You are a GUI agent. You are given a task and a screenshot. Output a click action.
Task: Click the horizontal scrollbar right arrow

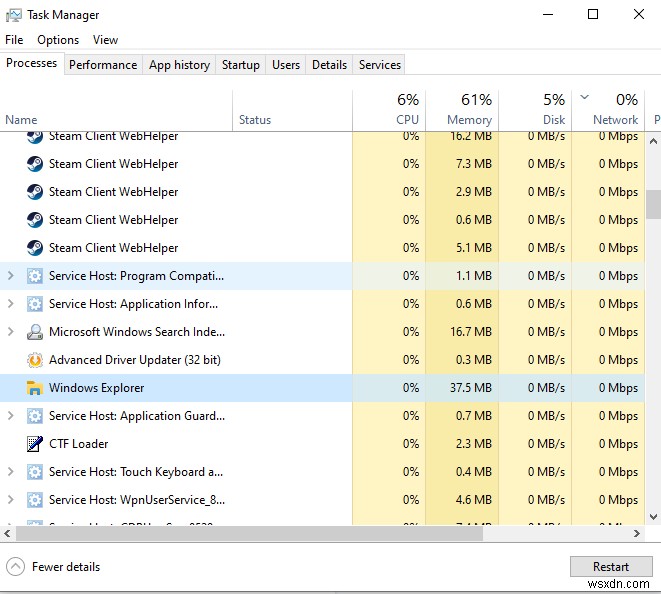click(637, 534)
